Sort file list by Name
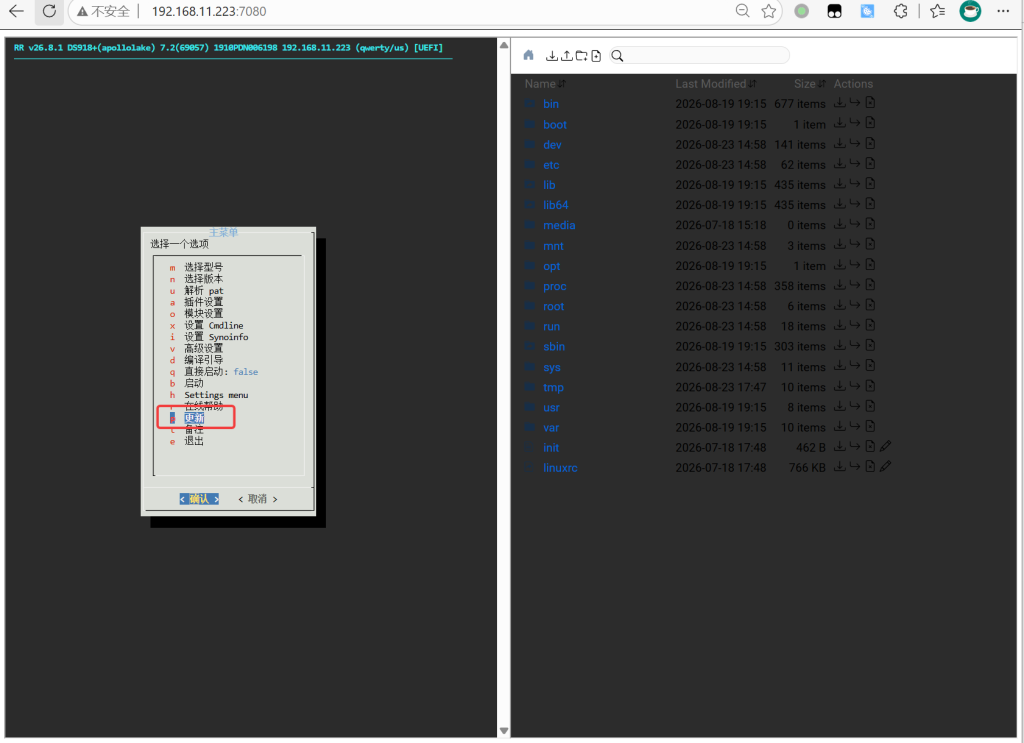The width and height of the screenshot is (1024, 743). [x=545, y=84]
